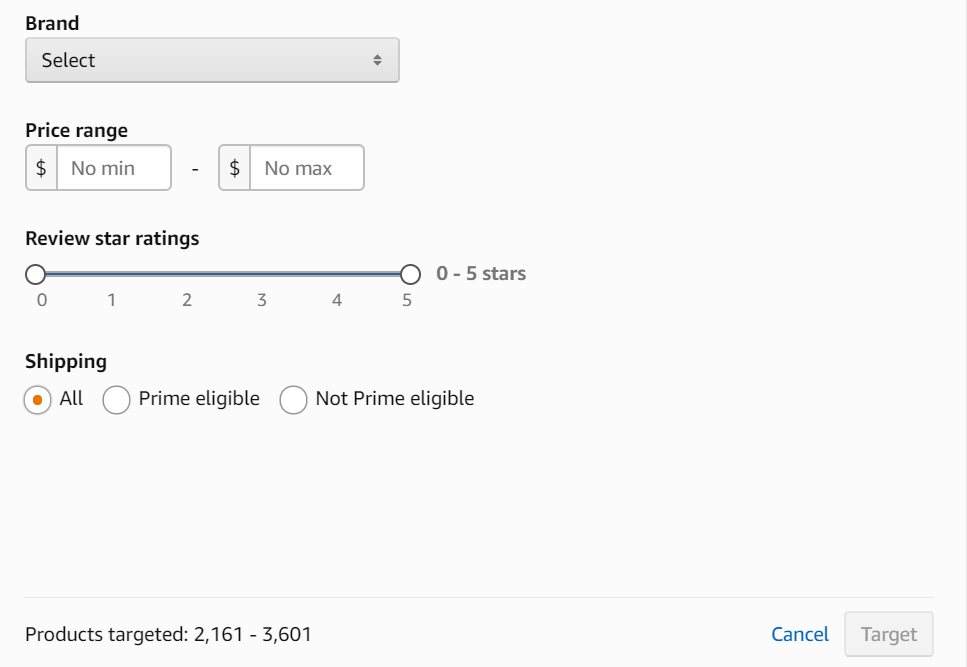Click star rating tick mark 4
This screenshot has width=967, height=667.
point(337,300)
